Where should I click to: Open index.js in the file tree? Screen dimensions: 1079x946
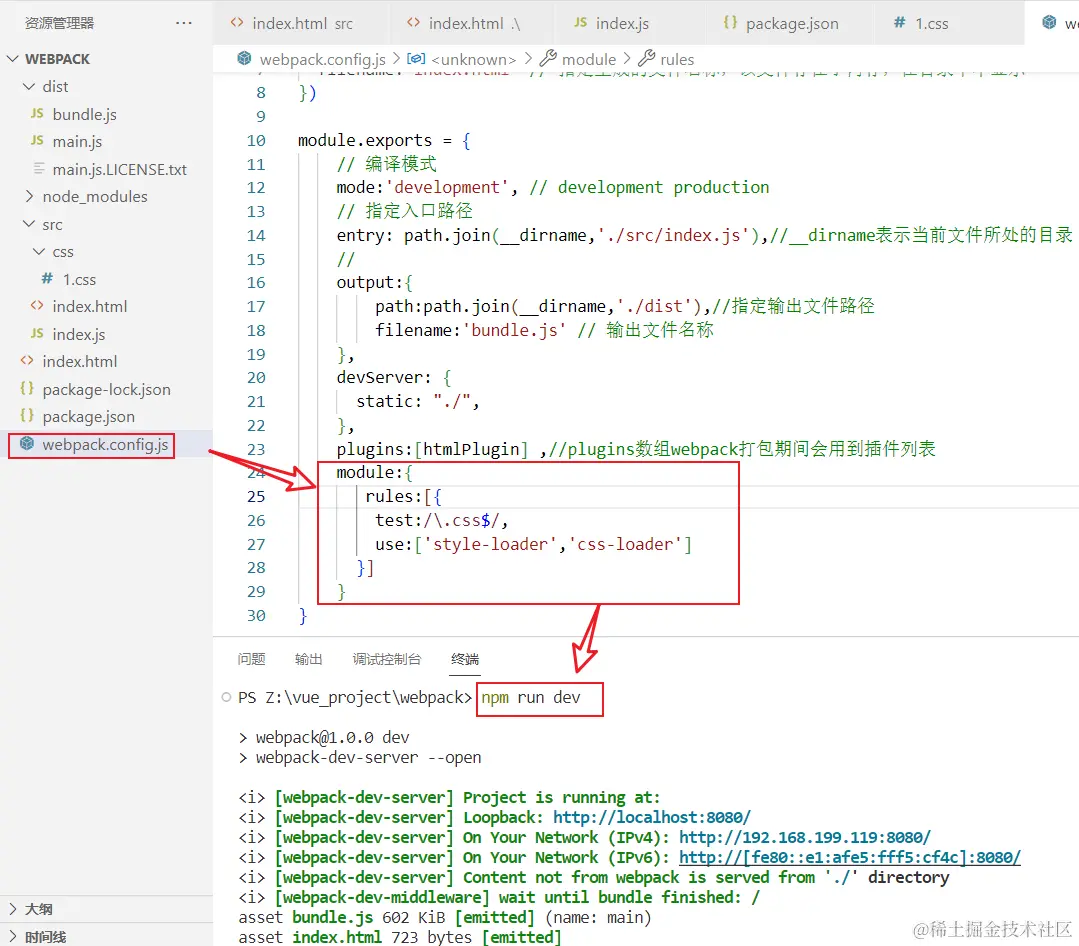pyautogui.click(x=78, y=334)
